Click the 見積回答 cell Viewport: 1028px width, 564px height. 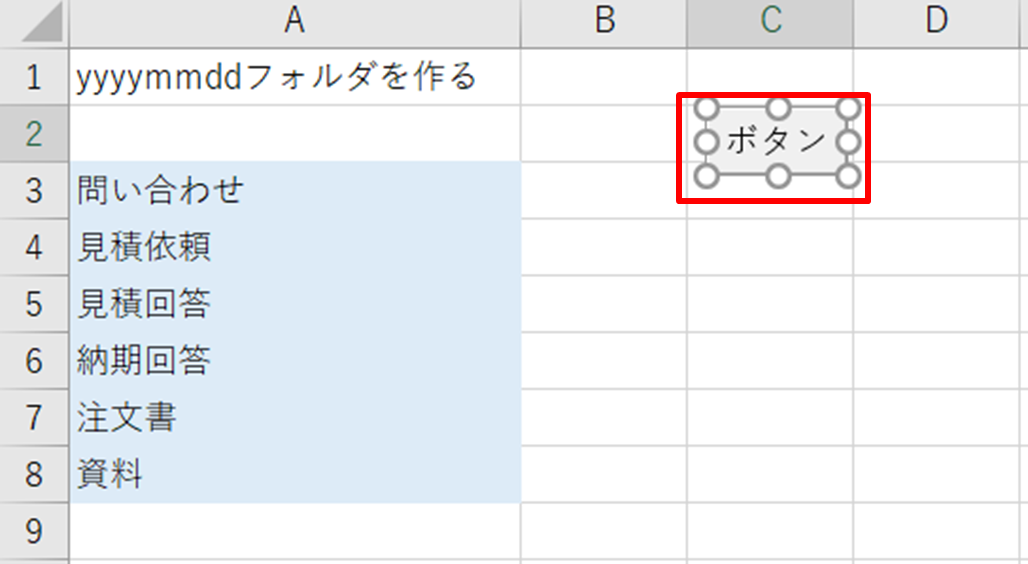click(x=294, y=304)
